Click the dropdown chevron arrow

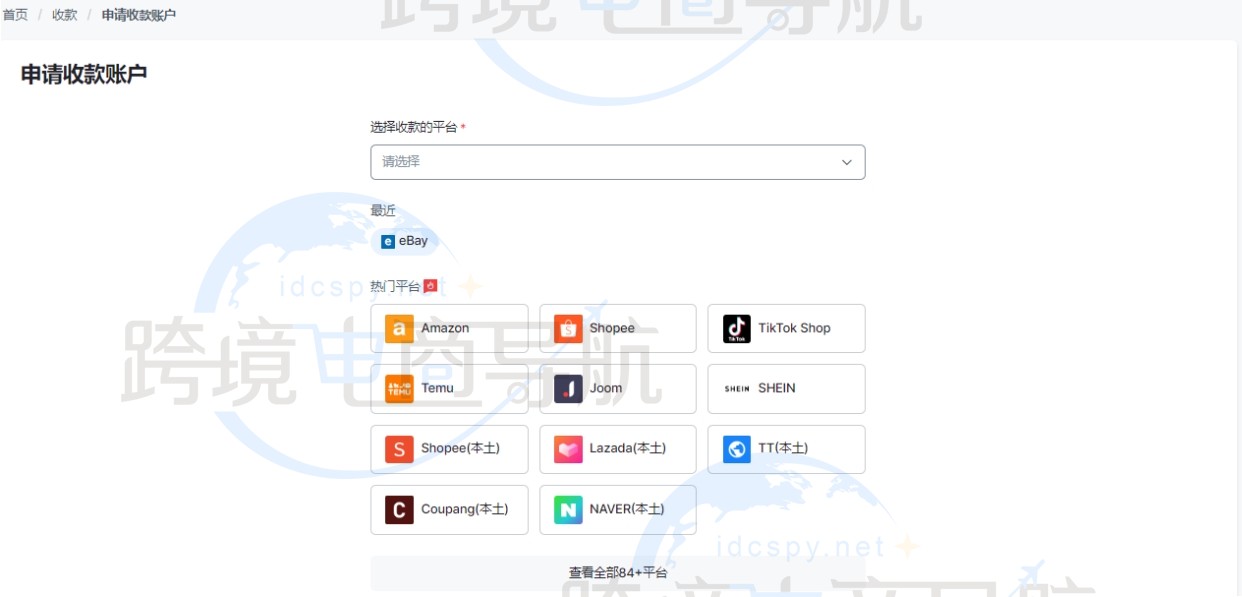click(x=845, y=162)
